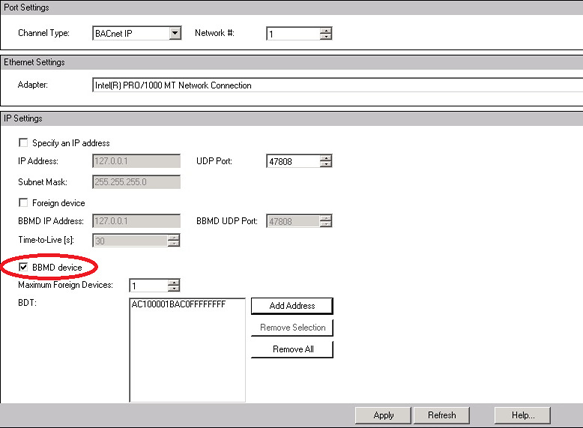Increase Maximum Foreign Devices count
This screenshot has height=428, width=583.
[x=174, y=283]
